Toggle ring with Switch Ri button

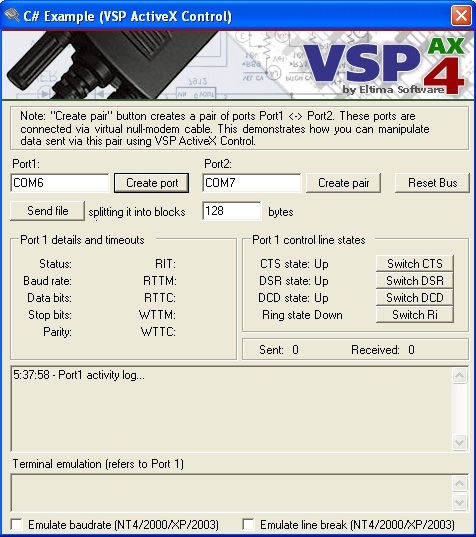click(415, 314)
